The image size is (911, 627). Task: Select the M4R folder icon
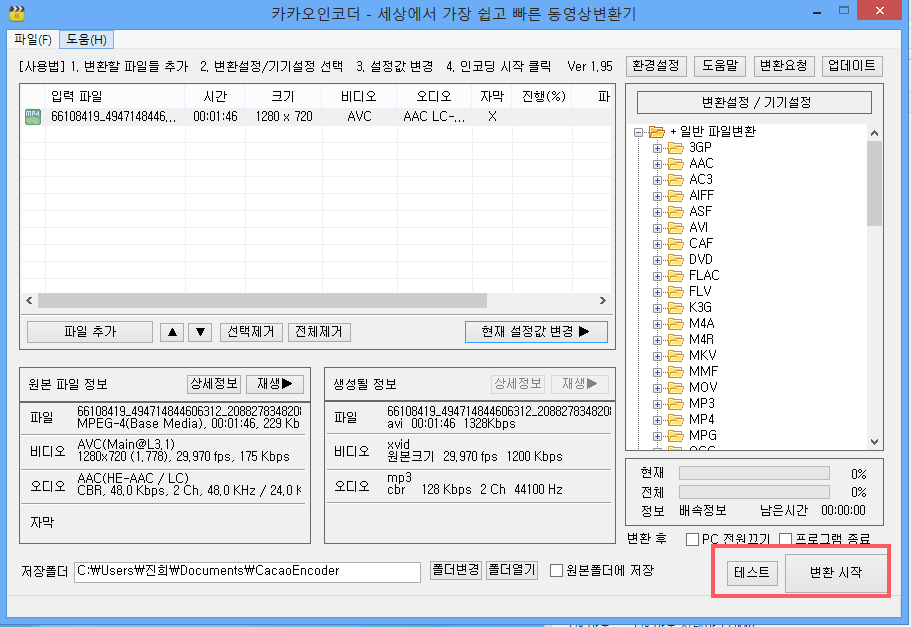click(x=675, y=339)
